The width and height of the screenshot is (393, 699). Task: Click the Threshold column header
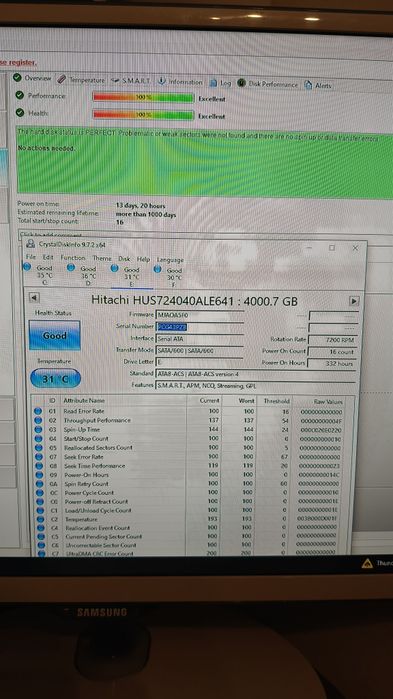(x=276, y=401)
